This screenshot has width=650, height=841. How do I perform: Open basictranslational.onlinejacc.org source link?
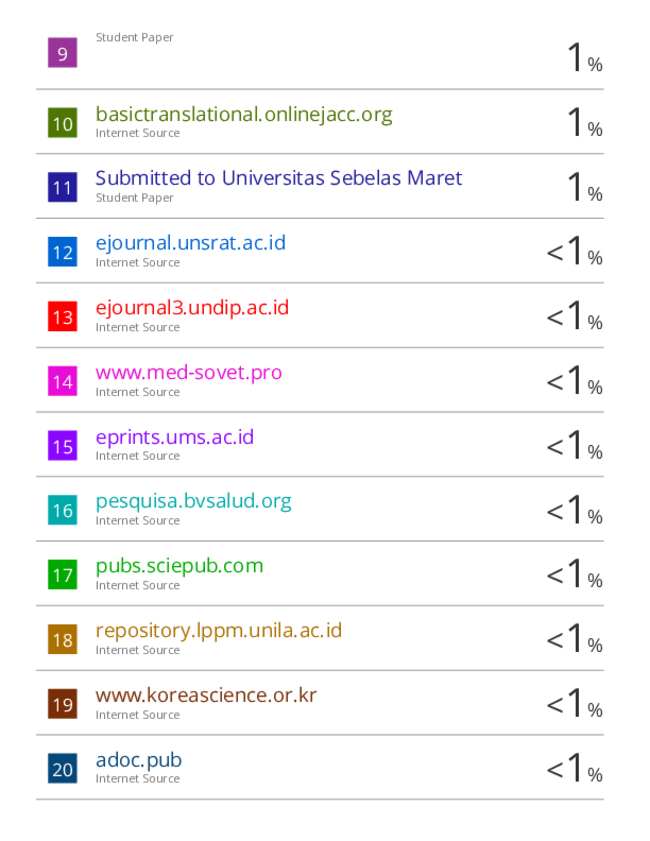point(244,115)
